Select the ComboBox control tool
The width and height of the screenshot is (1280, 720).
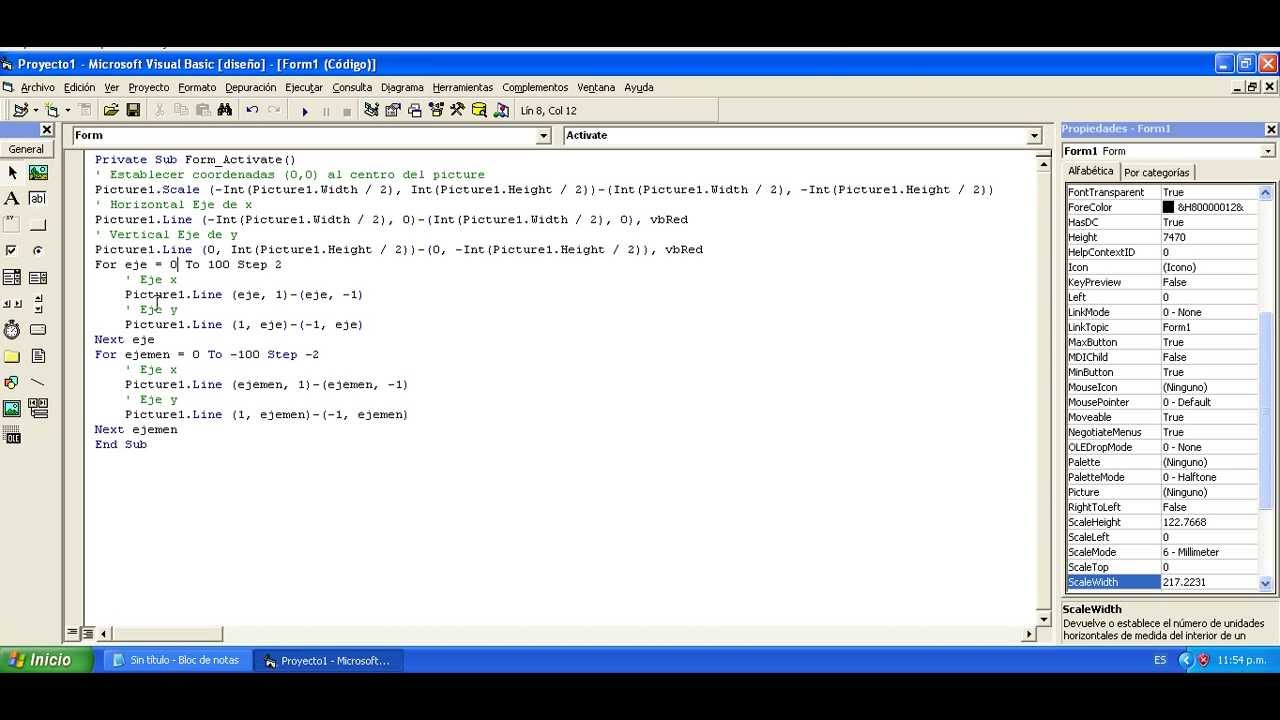coord(12,278)
